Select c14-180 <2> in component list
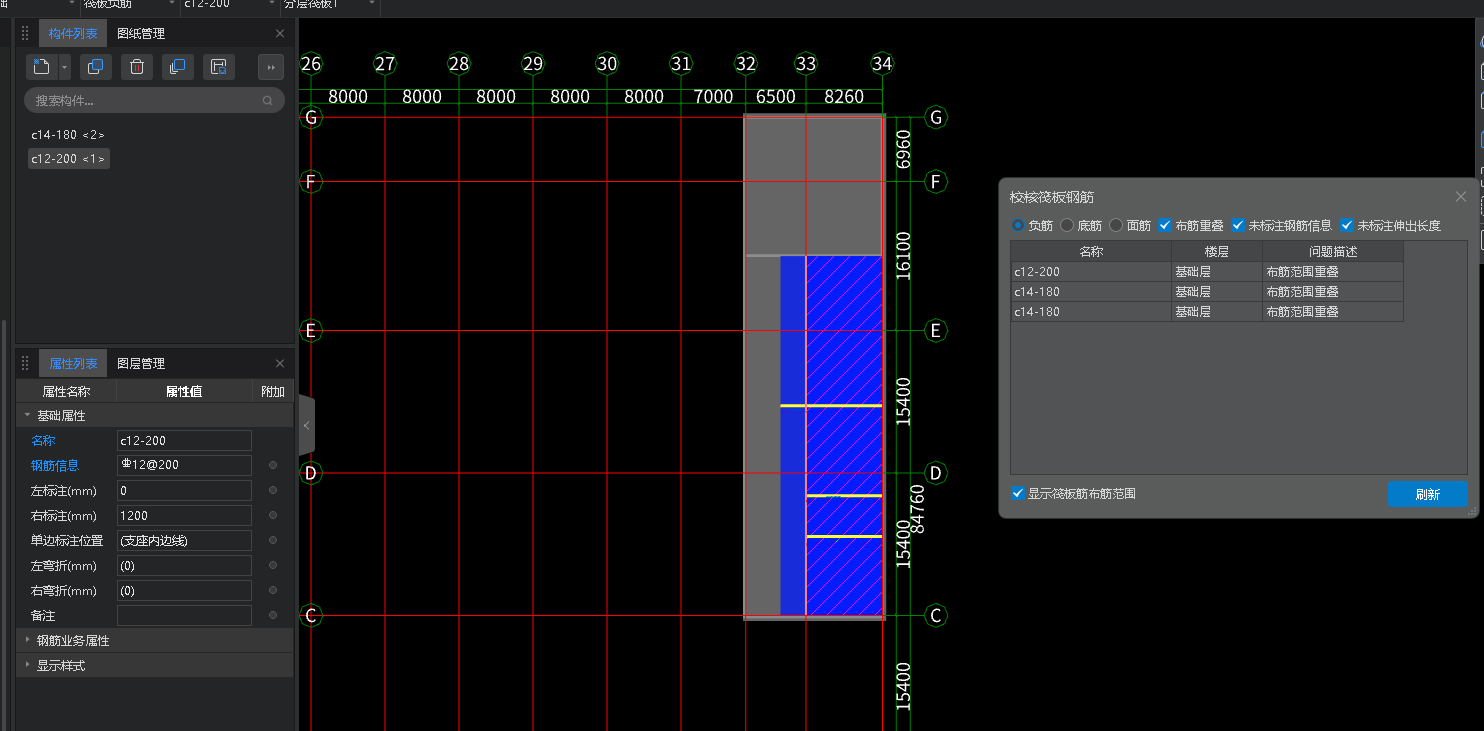1484x731 pixels. point(67,134)
